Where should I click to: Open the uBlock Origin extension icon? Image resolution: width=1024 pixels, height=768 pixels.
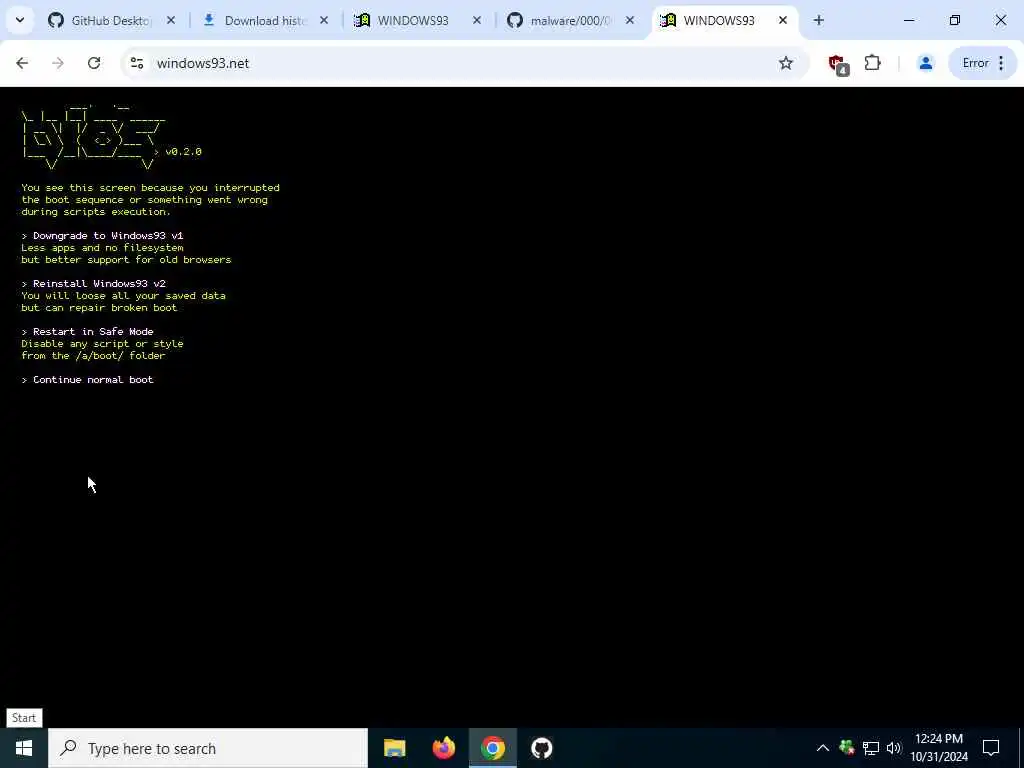(x=838, y=64)
